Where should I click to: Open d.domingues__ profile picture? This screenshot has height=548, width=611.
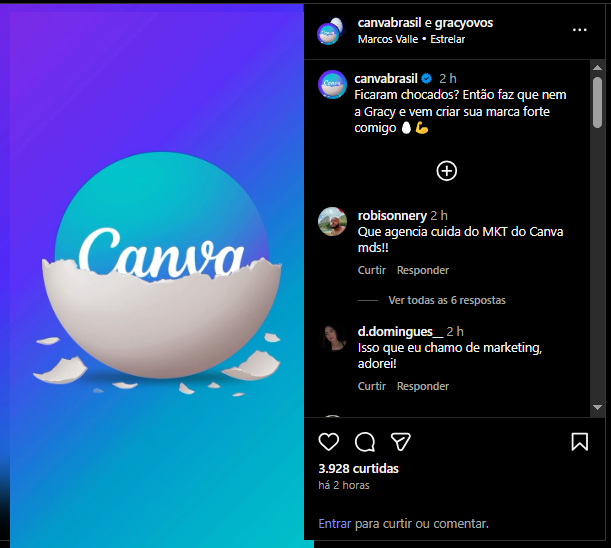332,338
